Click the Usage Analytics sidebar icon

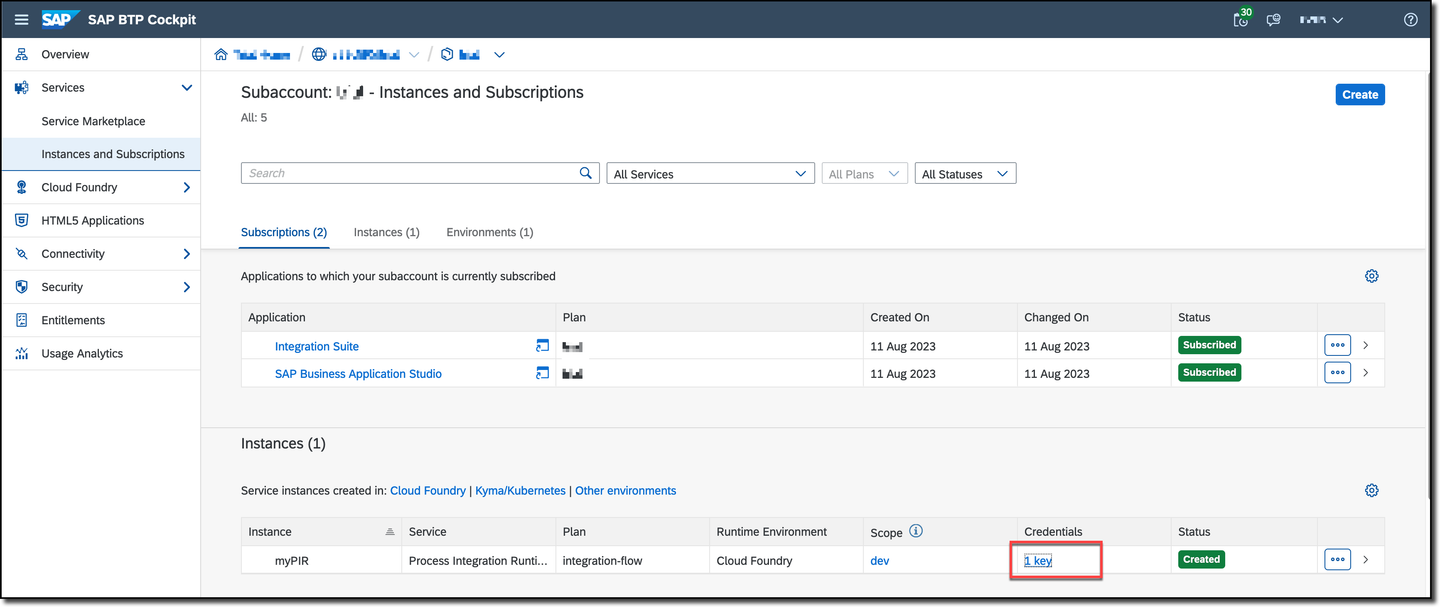(x=22, y=353)
